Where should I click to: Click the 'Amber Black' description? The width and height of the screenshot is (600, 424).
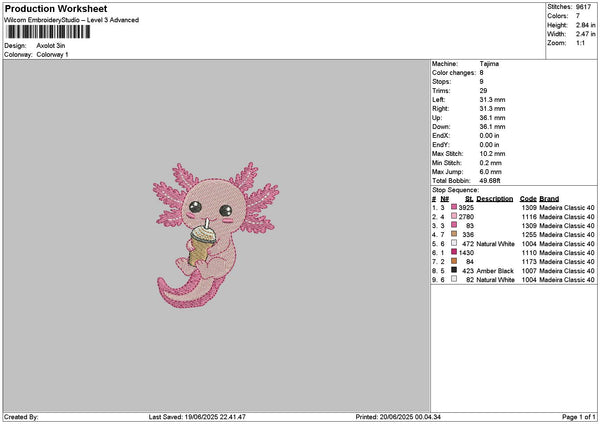495,271
